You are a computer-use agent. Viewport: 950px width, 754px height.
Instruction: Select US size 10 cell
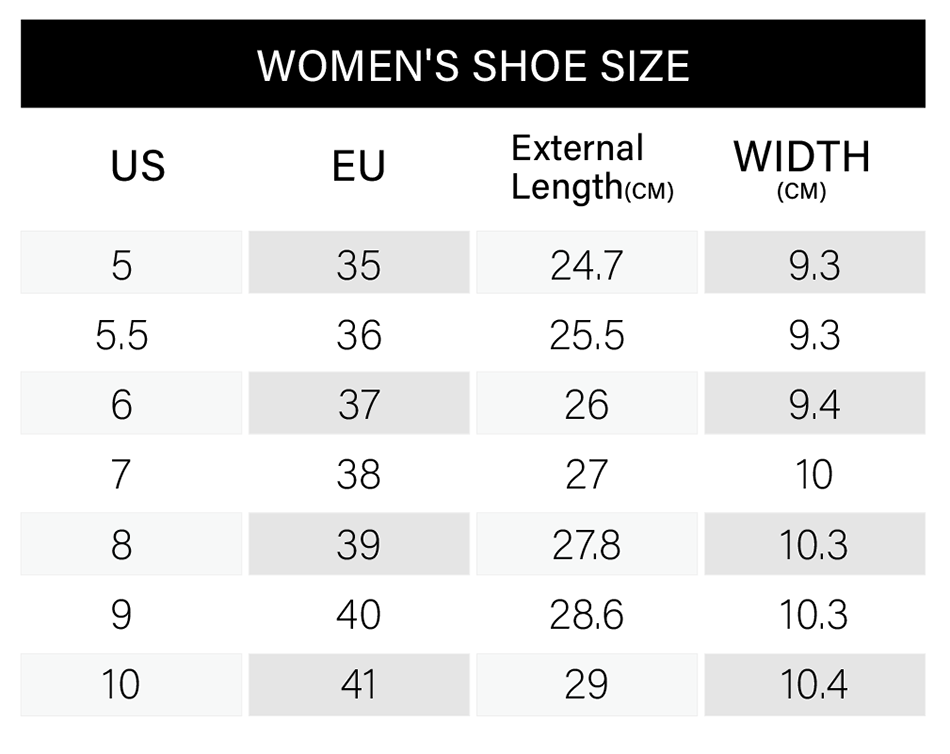(x=131, y=685)
